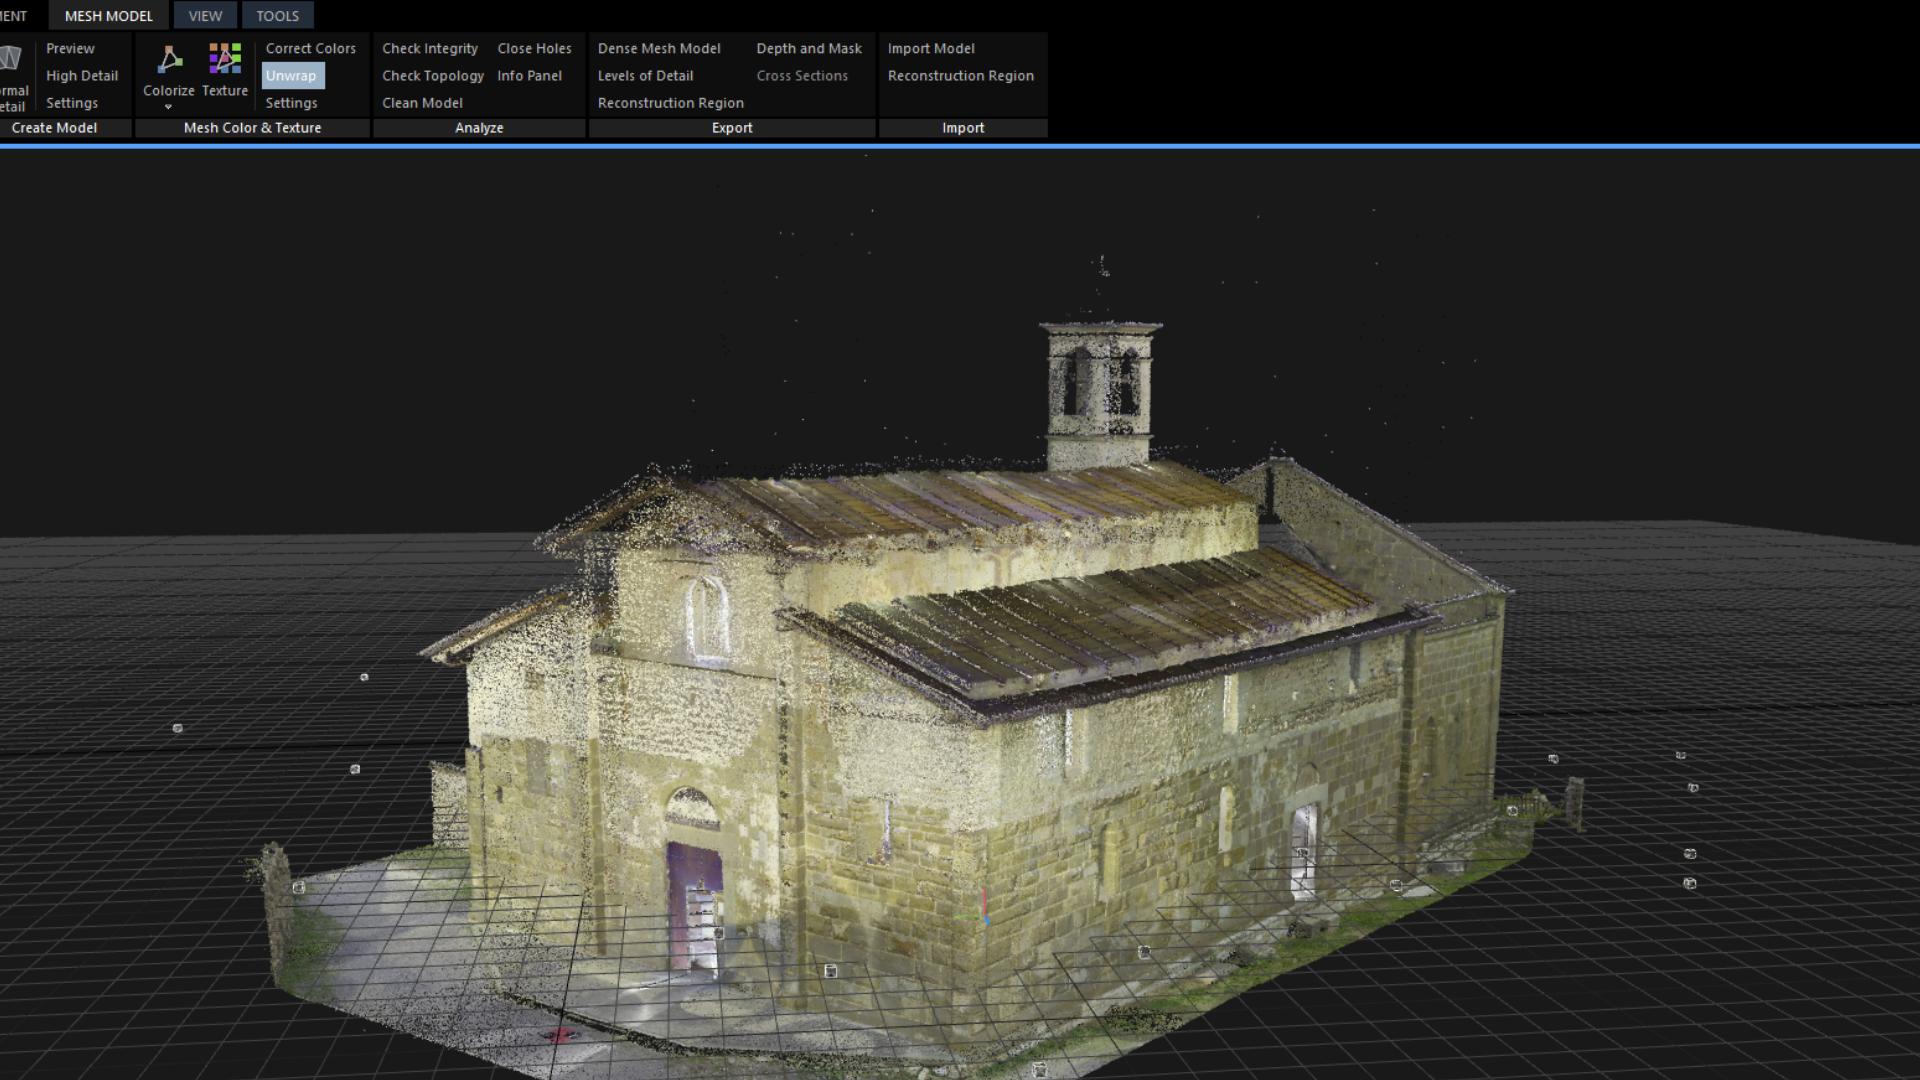Open Settings under Mesh Color & Texture
The width and height of the screenshot is (1920, 1080).
pyautogui.click(x=291, y=103)
